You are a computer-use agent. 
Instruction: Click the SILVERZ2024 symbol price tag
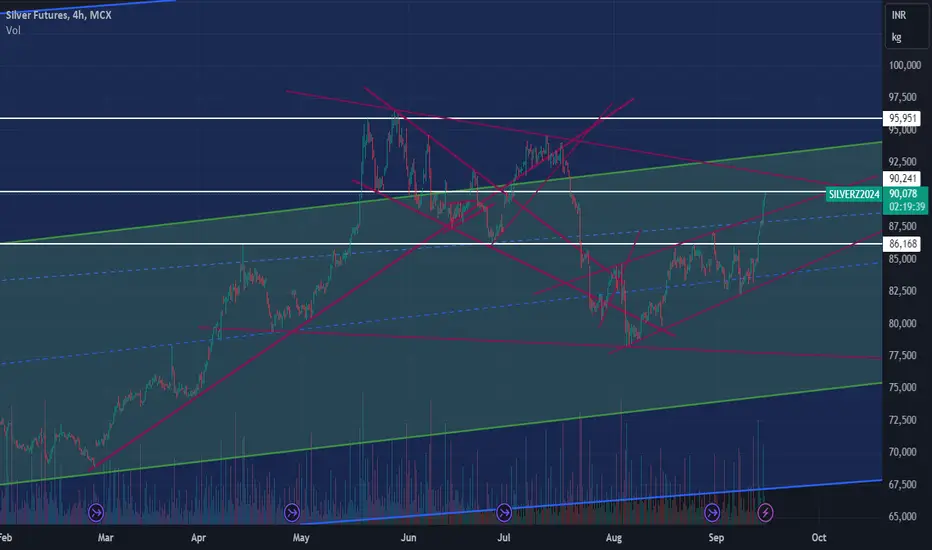pyautogui.click(x=854, y=194)
